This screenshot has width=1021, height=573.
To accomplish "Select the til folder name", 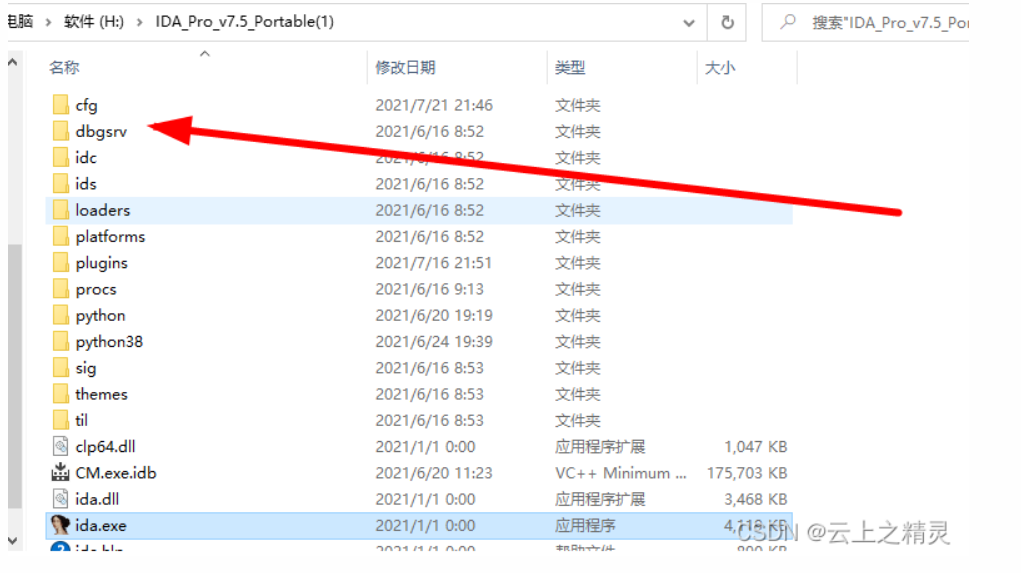I will (81, 420).
